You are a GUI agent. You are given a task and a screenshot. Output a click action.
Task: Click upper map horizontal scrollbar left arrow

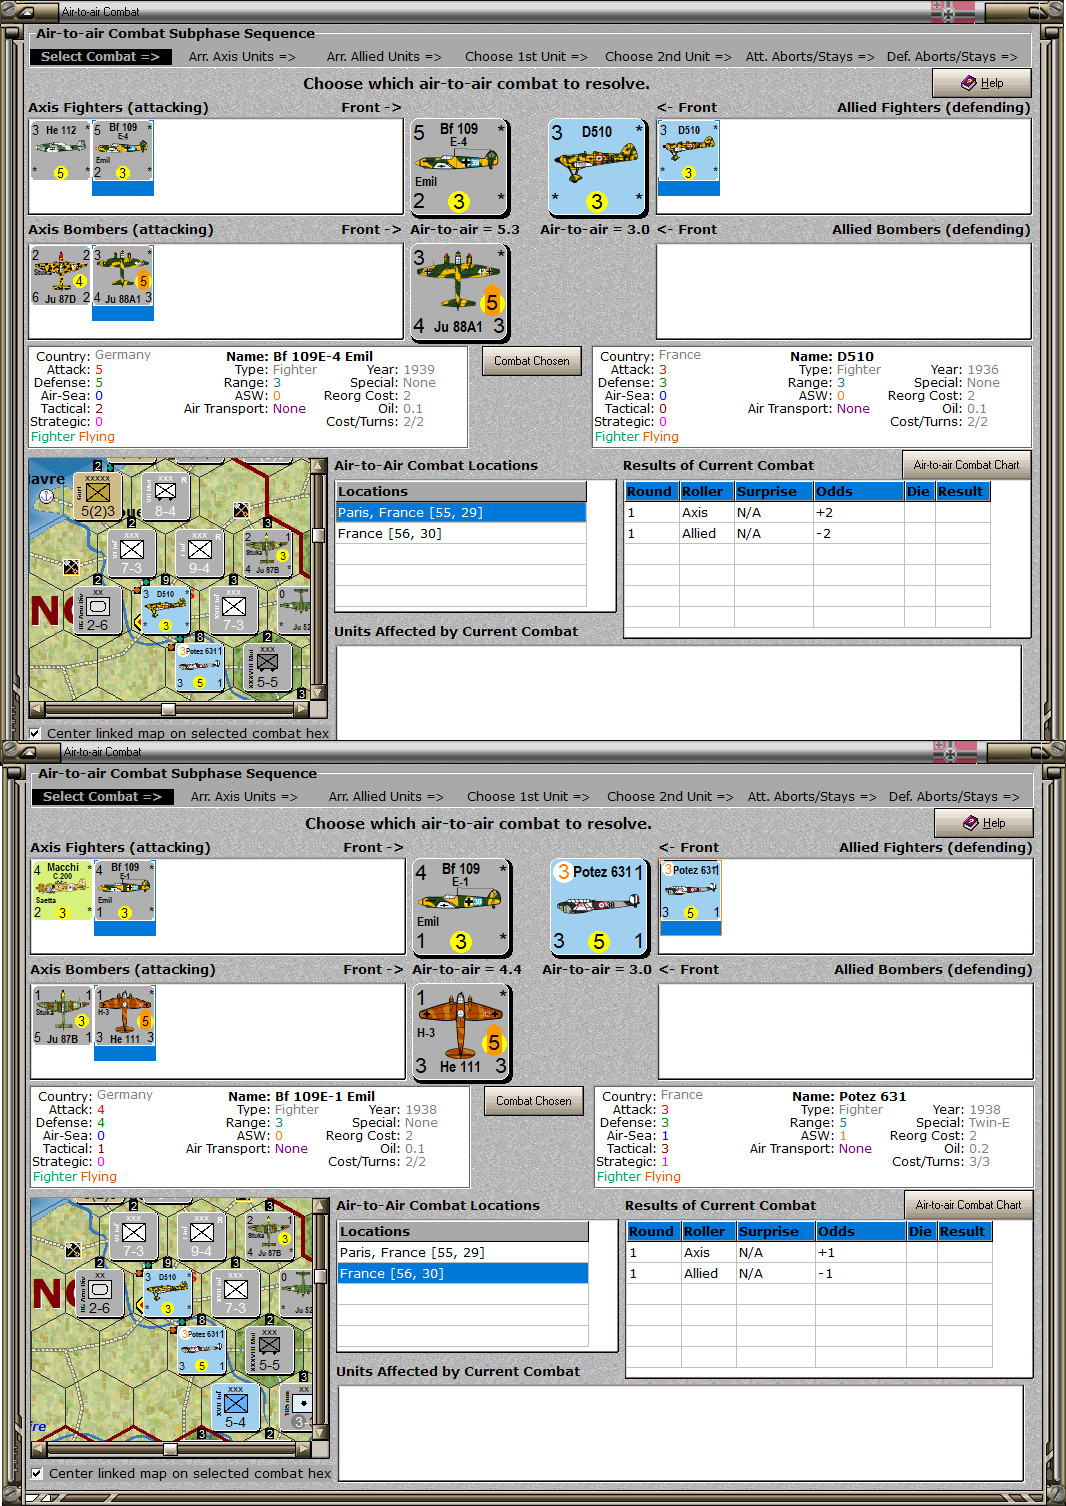(x=37, y=709)
